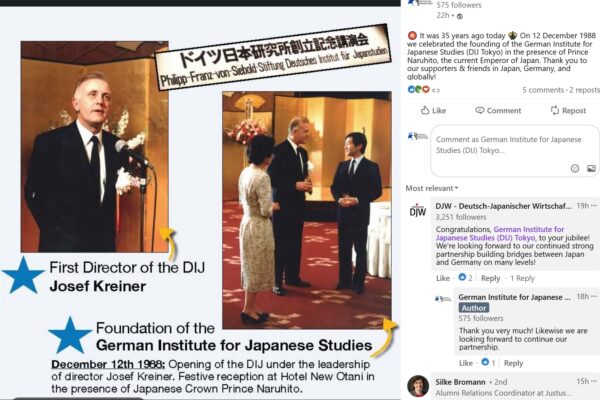Screen dimensions: 600x400
Task: Follow the German Institute for Japanese Studies mention link
Action: [x=500, y=233]
